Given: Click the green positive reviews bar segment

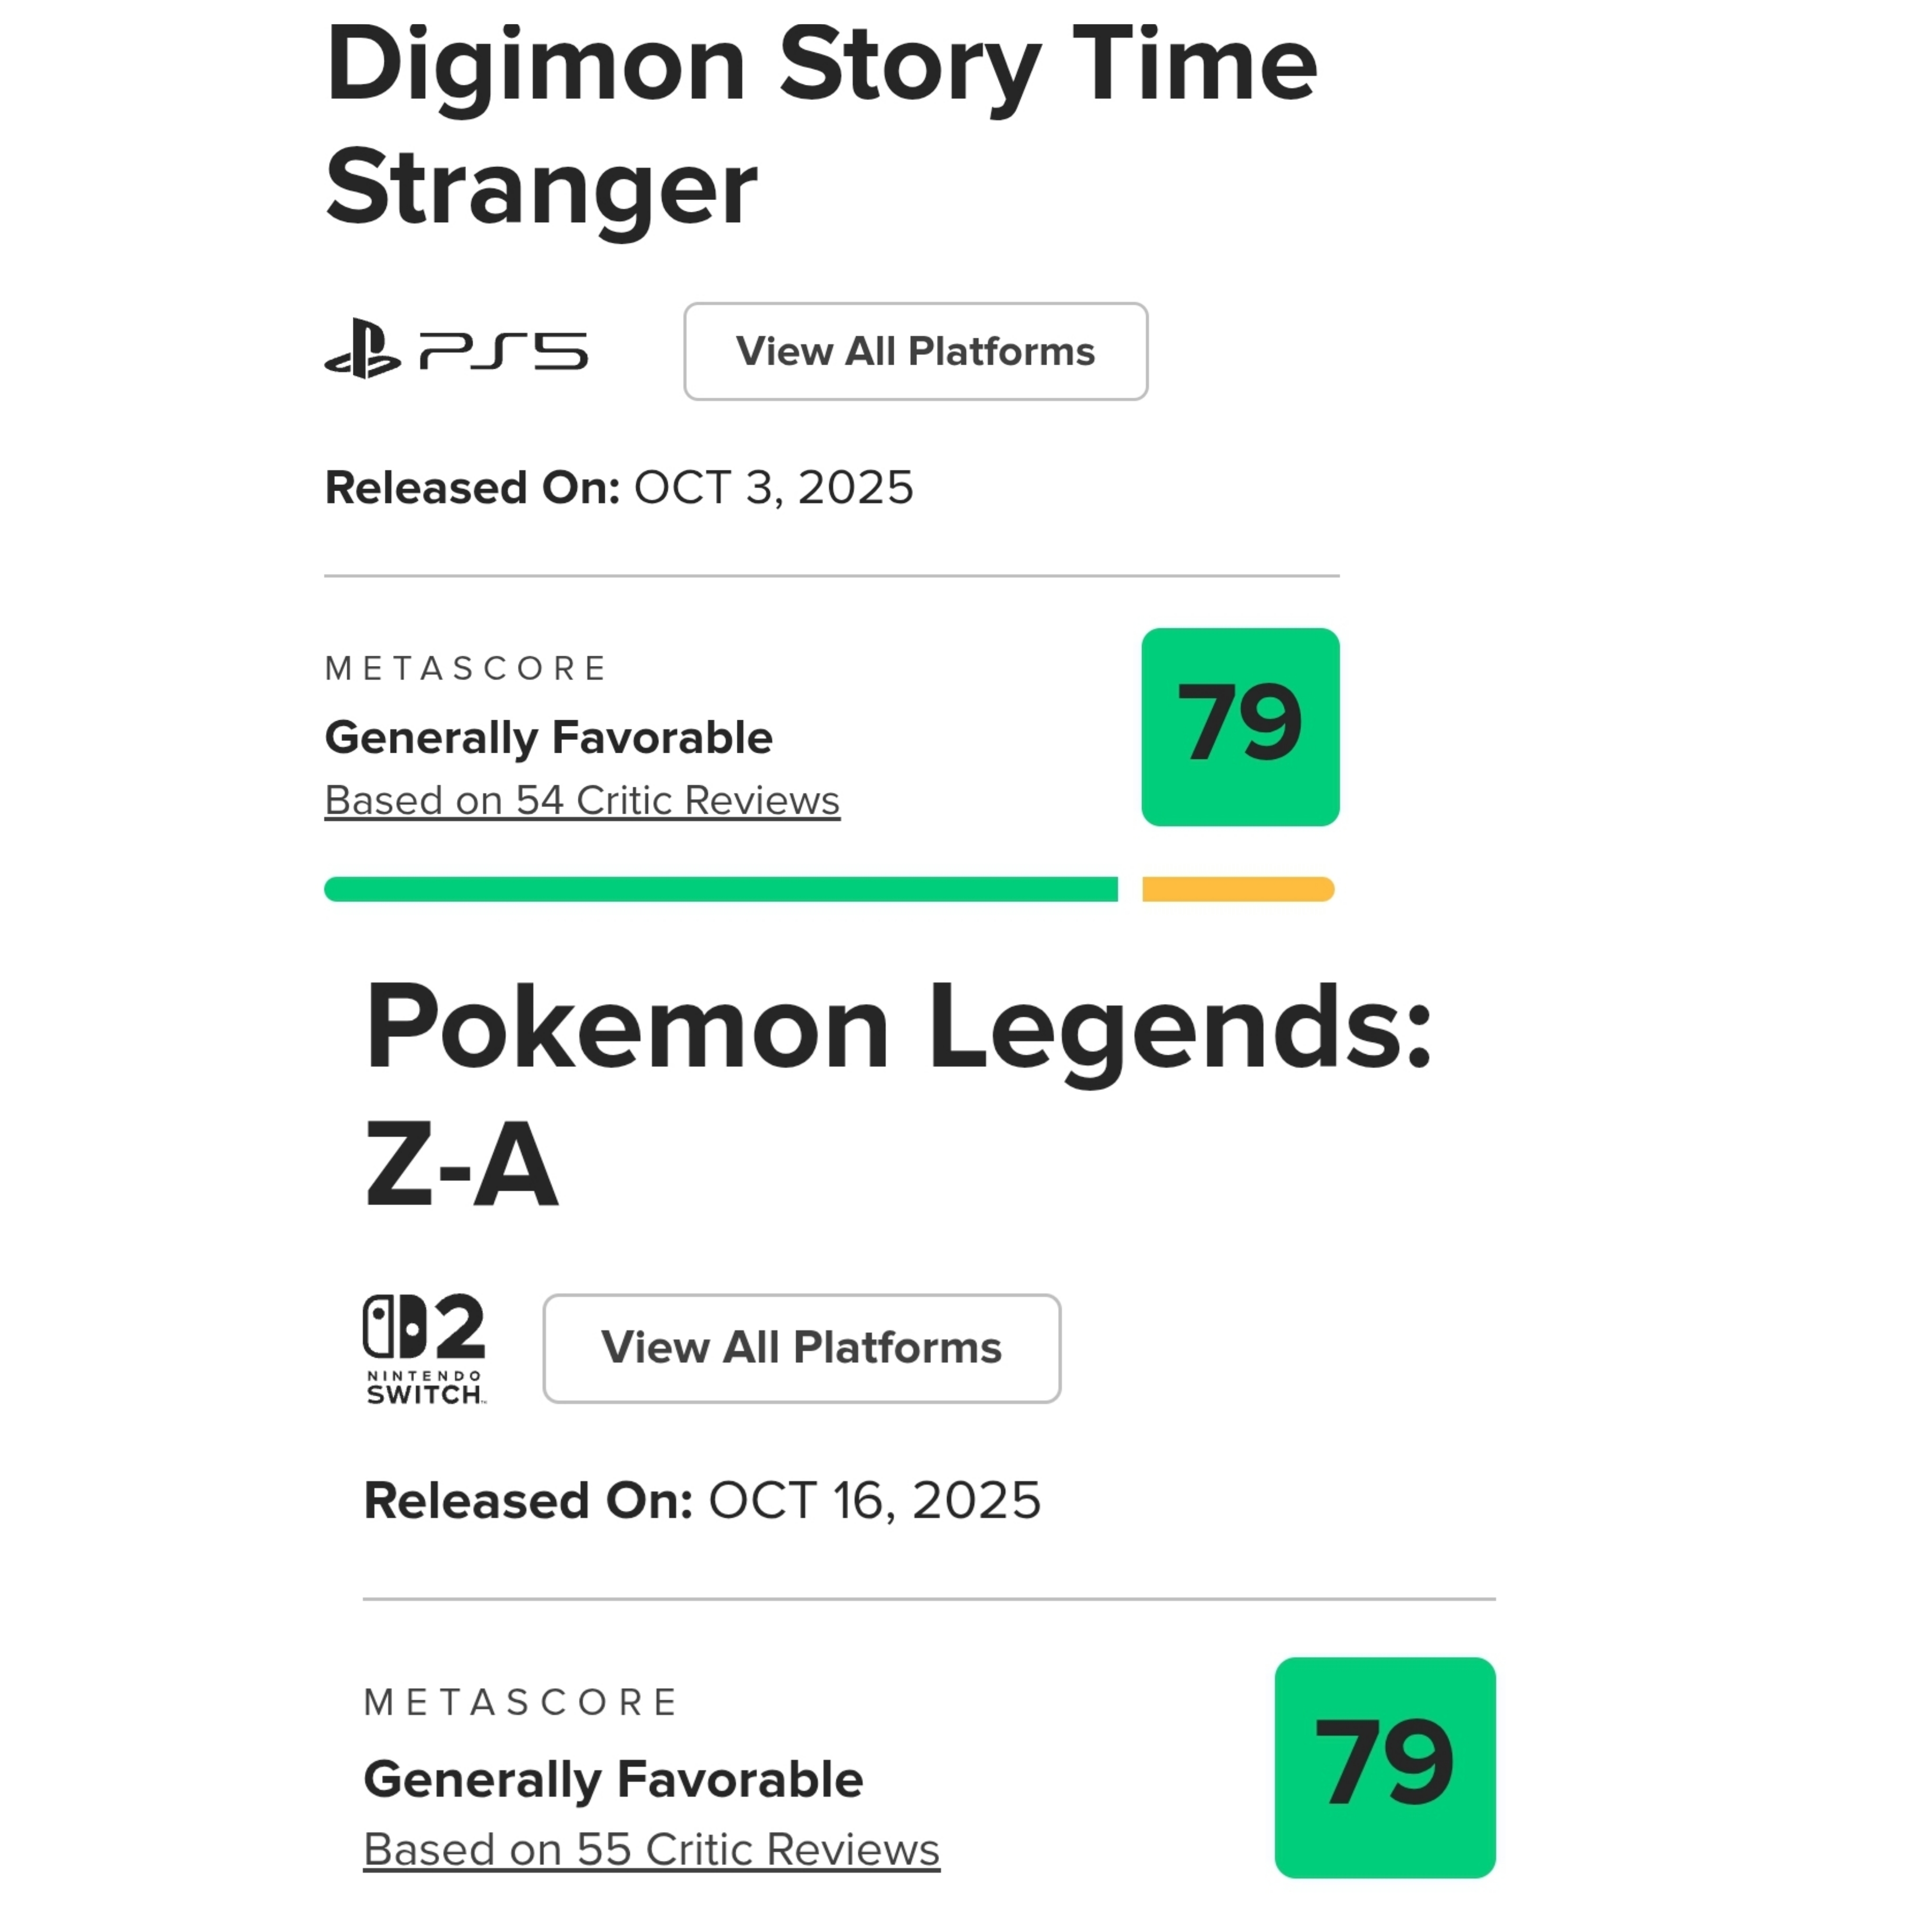Looking at the screenshot, I should click(x=720, y=888).
